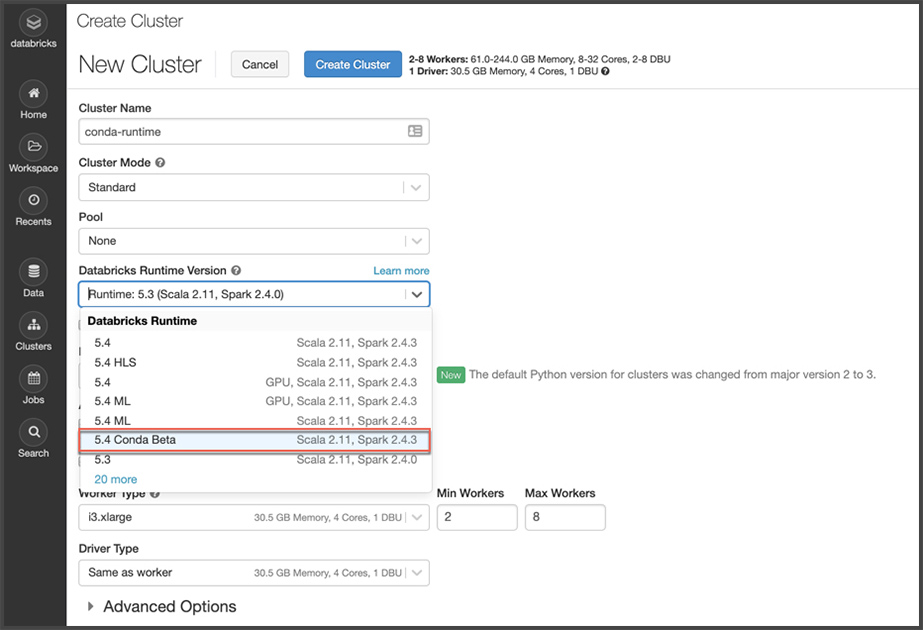Expand the Advanced Options section
The height and width of the screenshot is (630, 923).
(162, 607)
